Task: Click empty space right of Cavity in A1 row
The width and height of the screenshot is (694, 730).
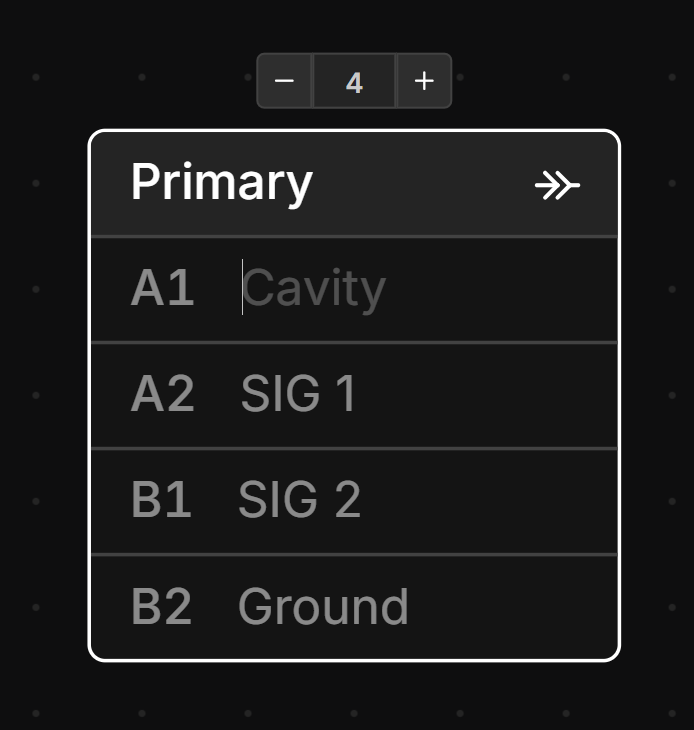Action: (x=500, y=289)
